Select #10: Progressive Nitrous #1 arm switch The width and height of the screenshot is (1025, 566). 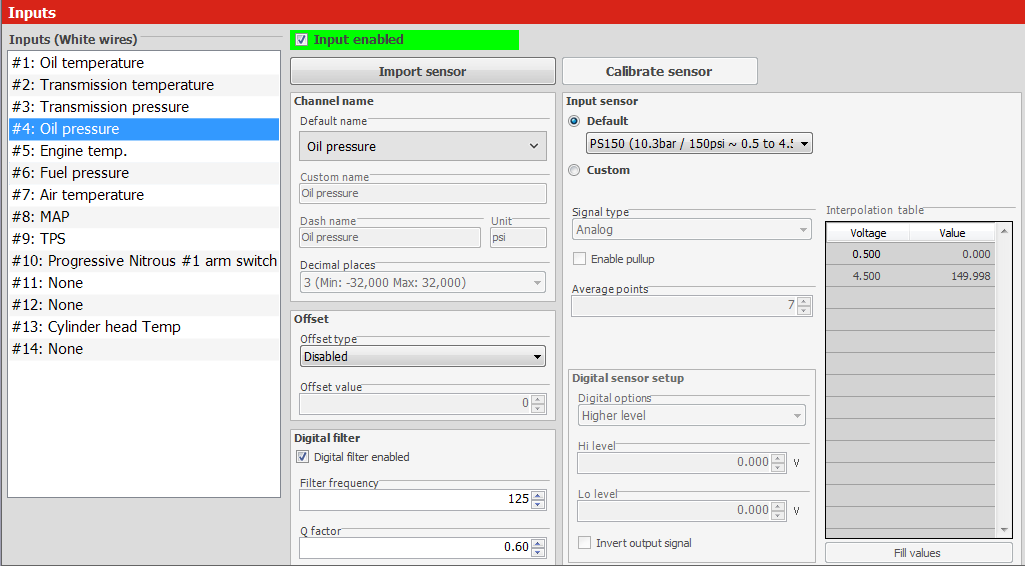point(143,261)
